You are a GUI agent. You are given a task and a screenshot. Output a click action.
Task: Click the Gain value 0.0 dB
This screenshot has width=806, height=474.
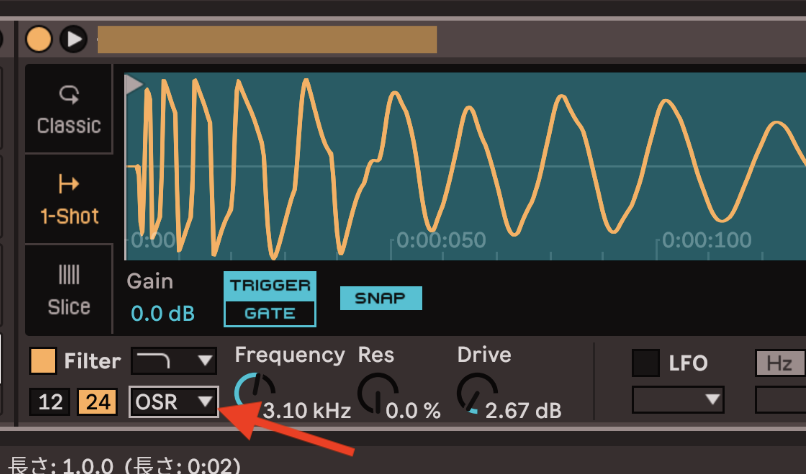click(162, 313)
